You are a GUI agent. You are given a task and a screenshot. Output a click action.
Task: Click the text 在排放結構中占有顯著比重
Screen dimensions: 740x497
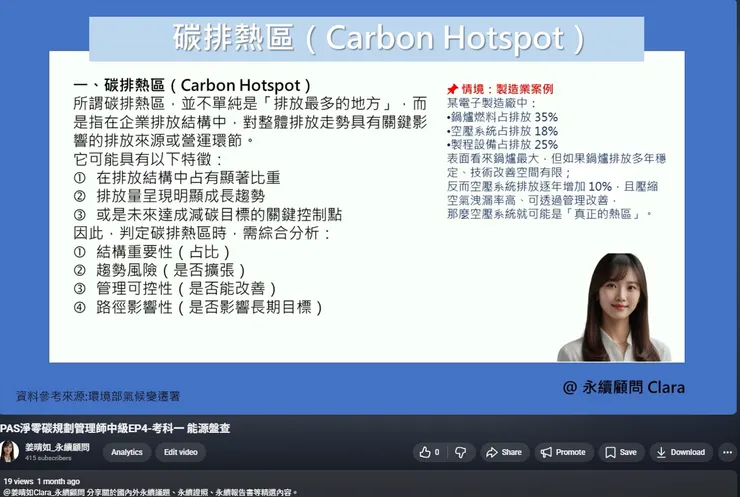[188, 177]
